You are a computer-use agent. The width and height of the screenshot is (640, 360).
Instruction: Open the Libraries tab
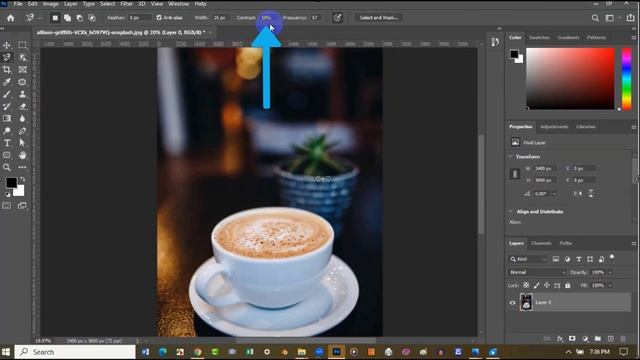point(586,127)
